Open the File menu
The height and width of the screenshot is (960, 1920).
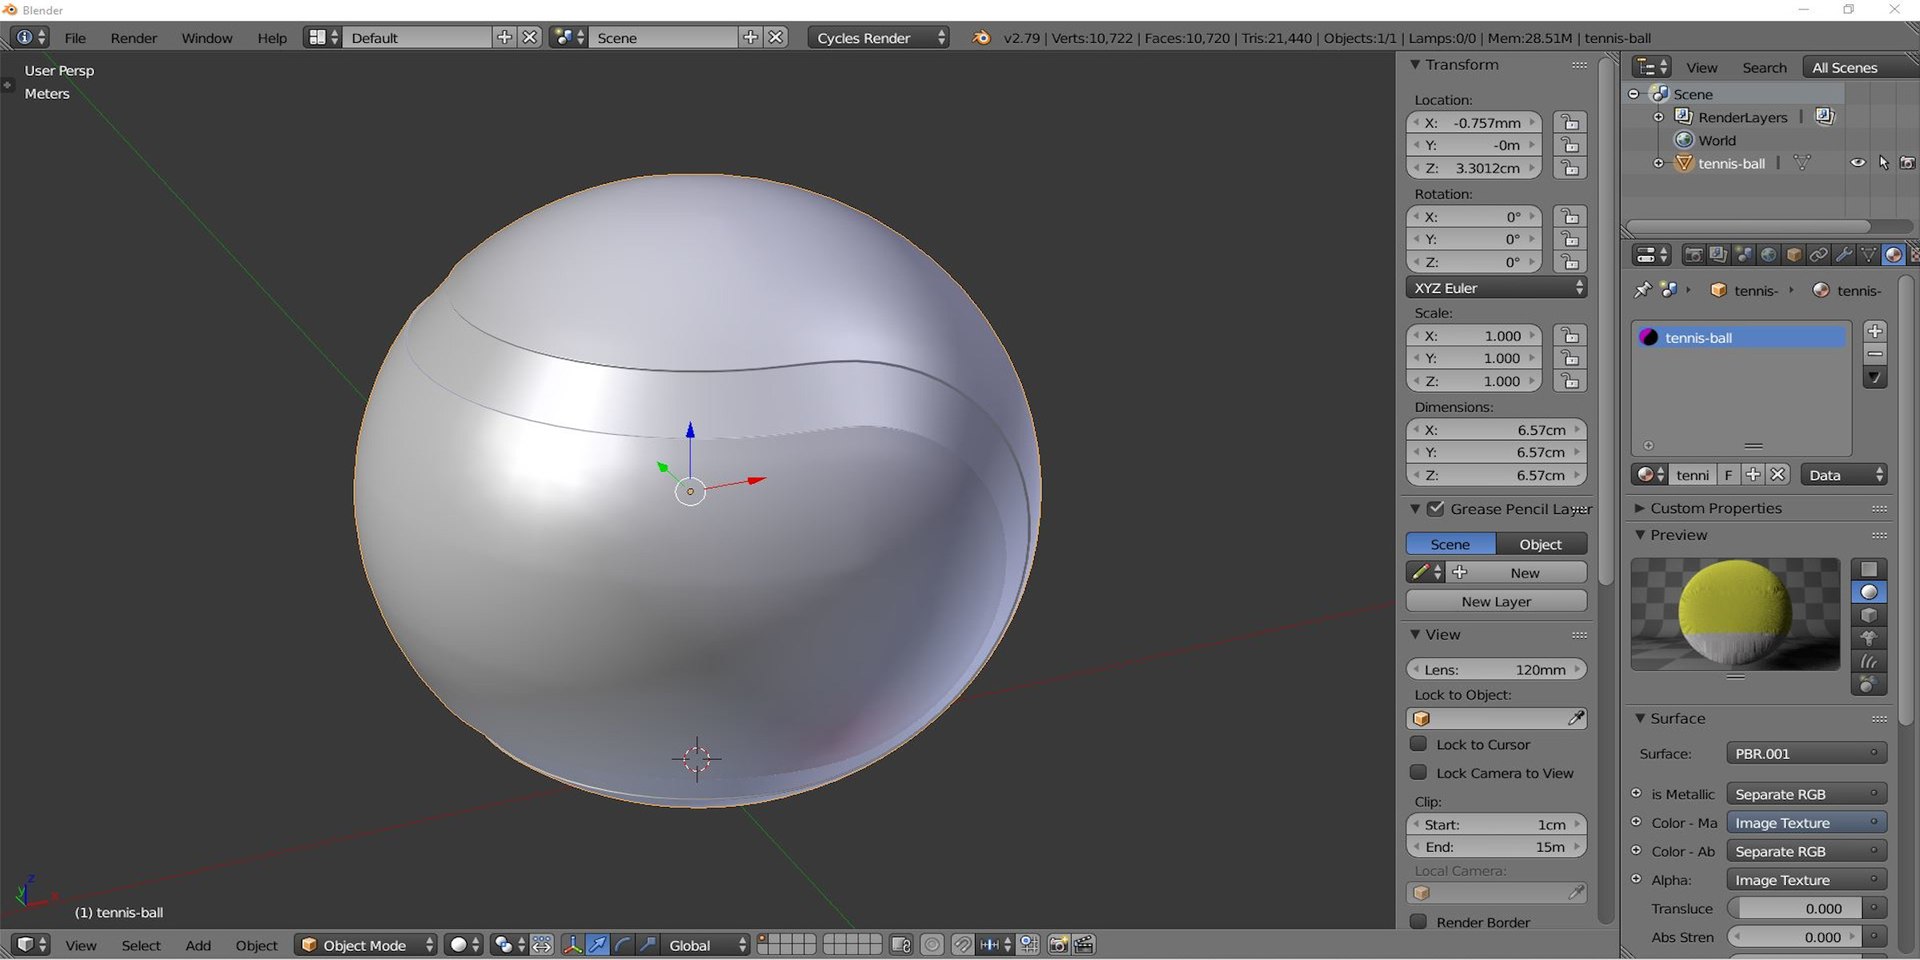75,38
